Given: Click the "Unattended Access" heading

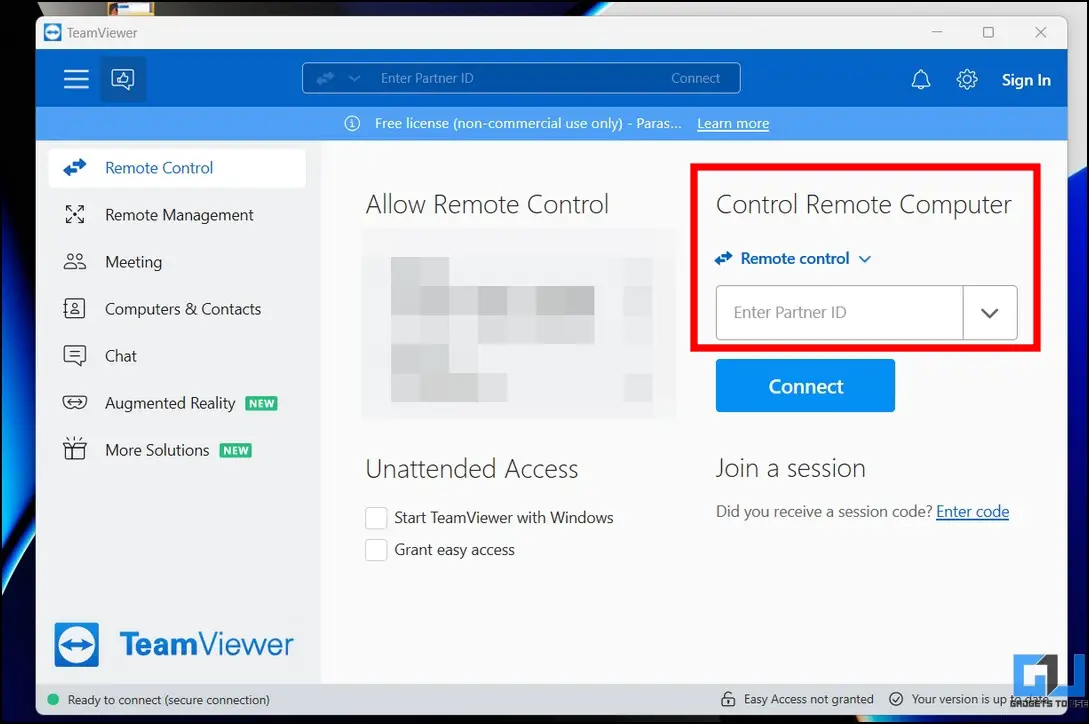Looking at the screenshot, I should pos(472,469).
